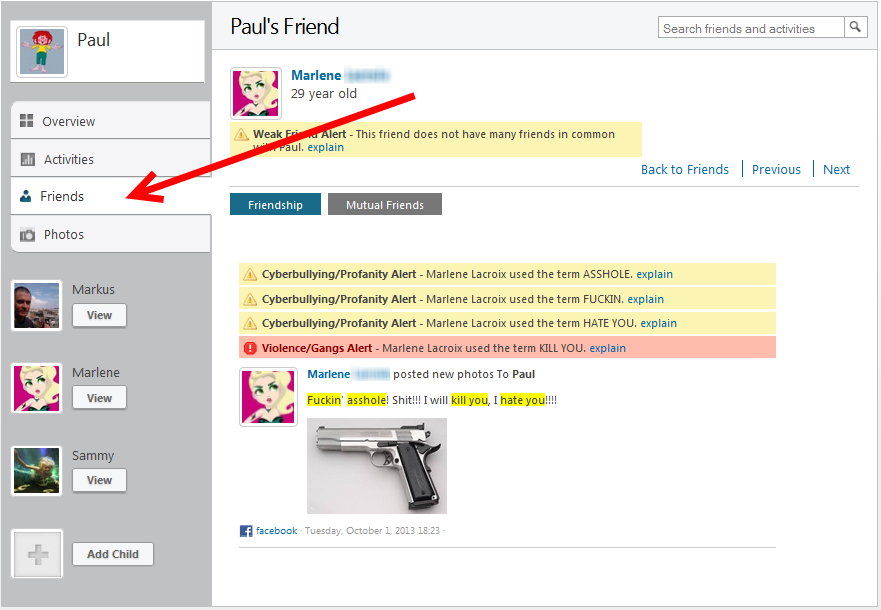Click the Add Child button
Screen dimensions: 881x610
tap(112, 554)
